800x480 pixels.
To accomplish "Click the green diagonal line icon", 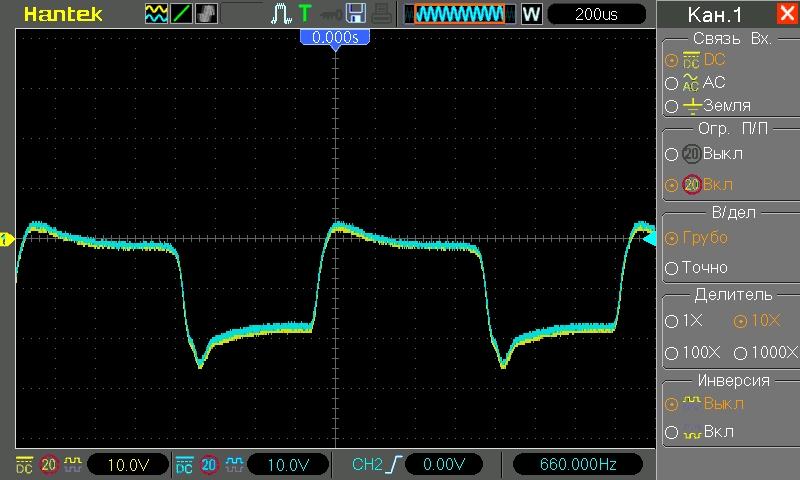I will (x=182, y=13).
